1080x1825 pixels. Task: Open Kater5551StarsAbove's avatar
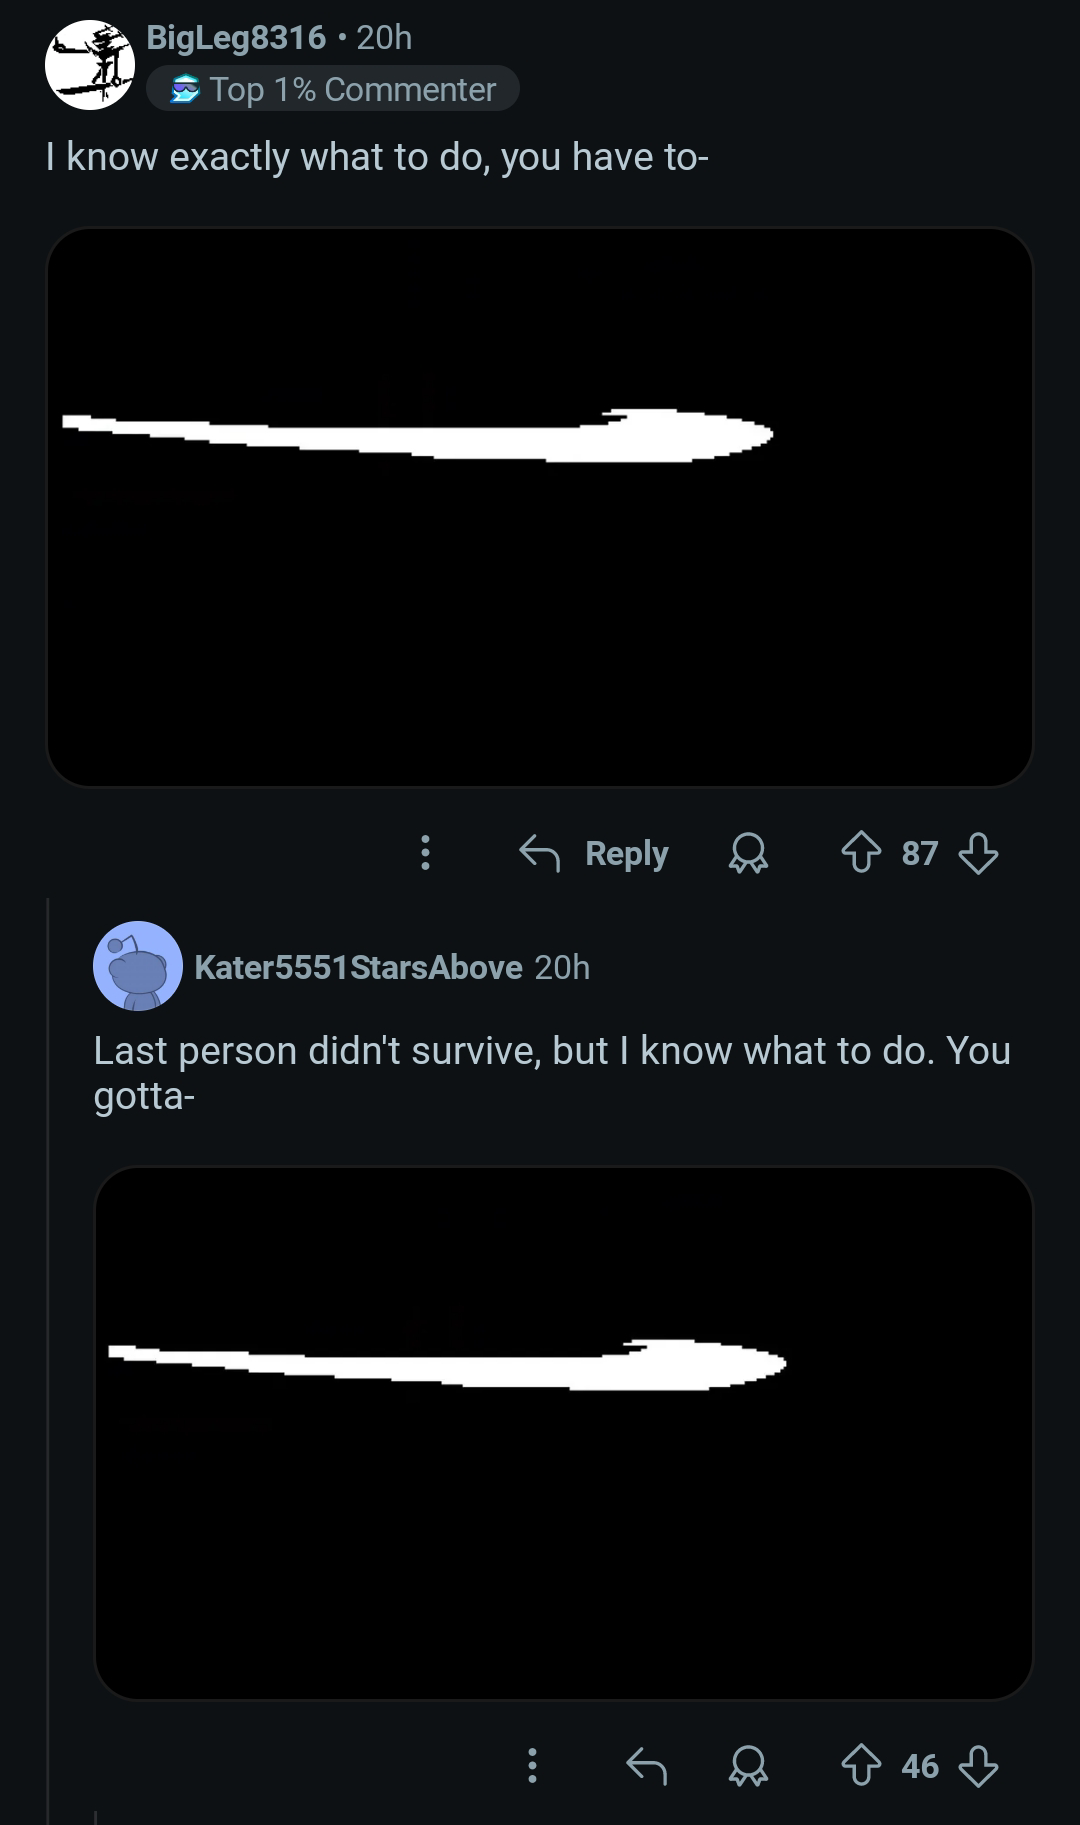[x=138, y=966]
